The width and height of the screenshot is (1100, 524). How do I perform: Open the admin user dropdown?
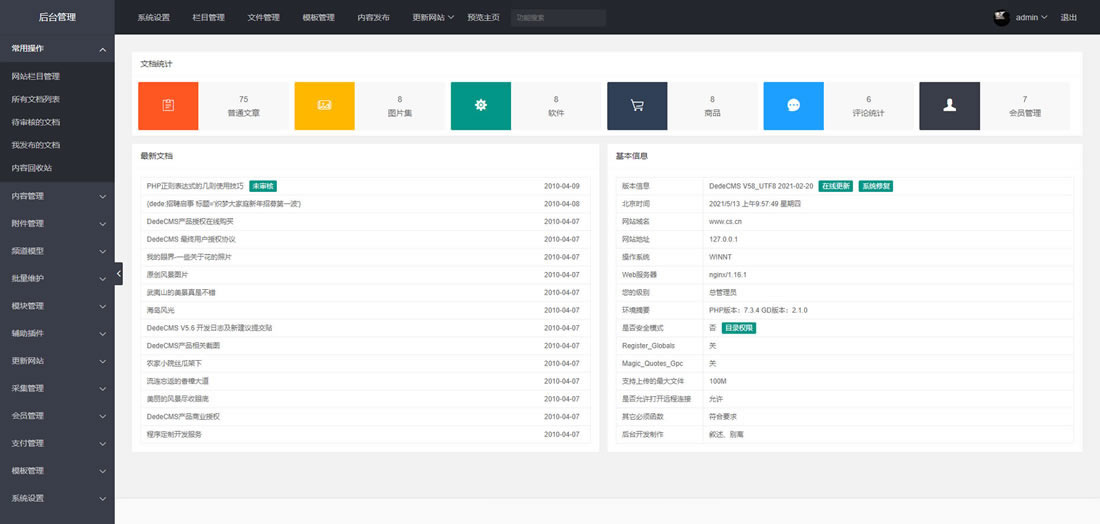(x=1031, y=17)
